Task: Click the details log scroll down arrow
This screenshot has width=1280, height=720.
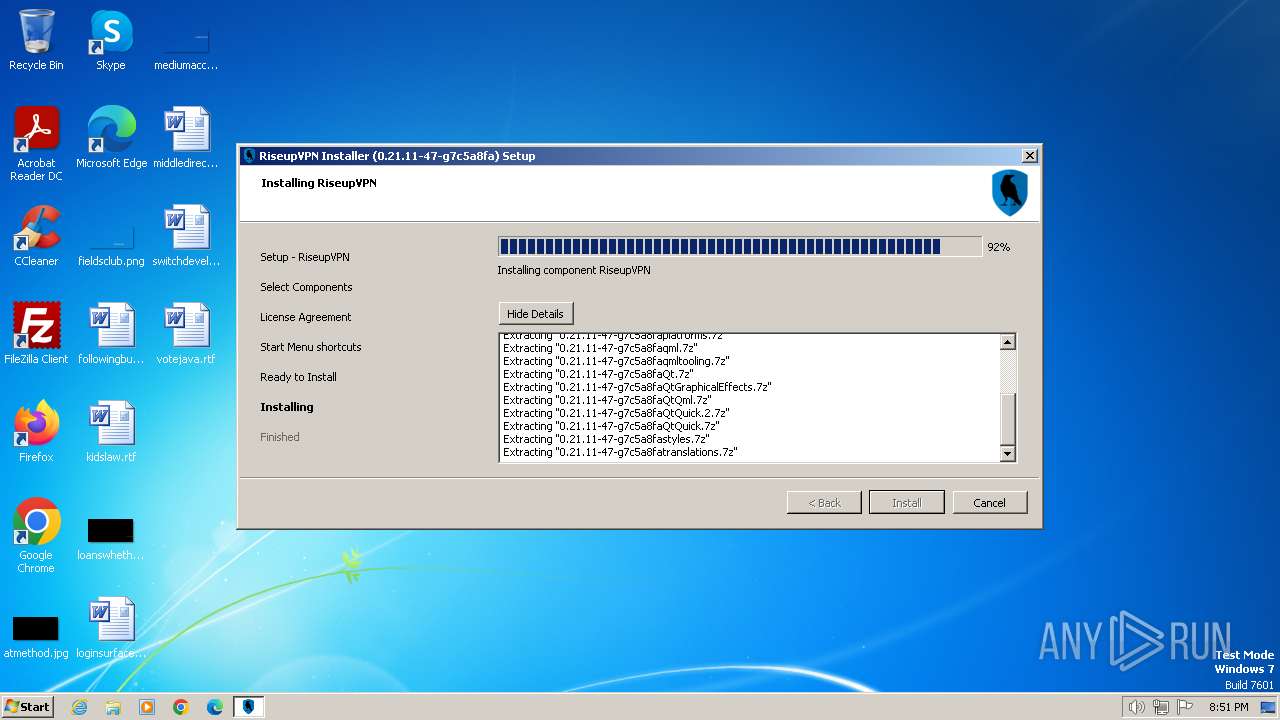Action: pyautogui.click(x=1008, y=454)
